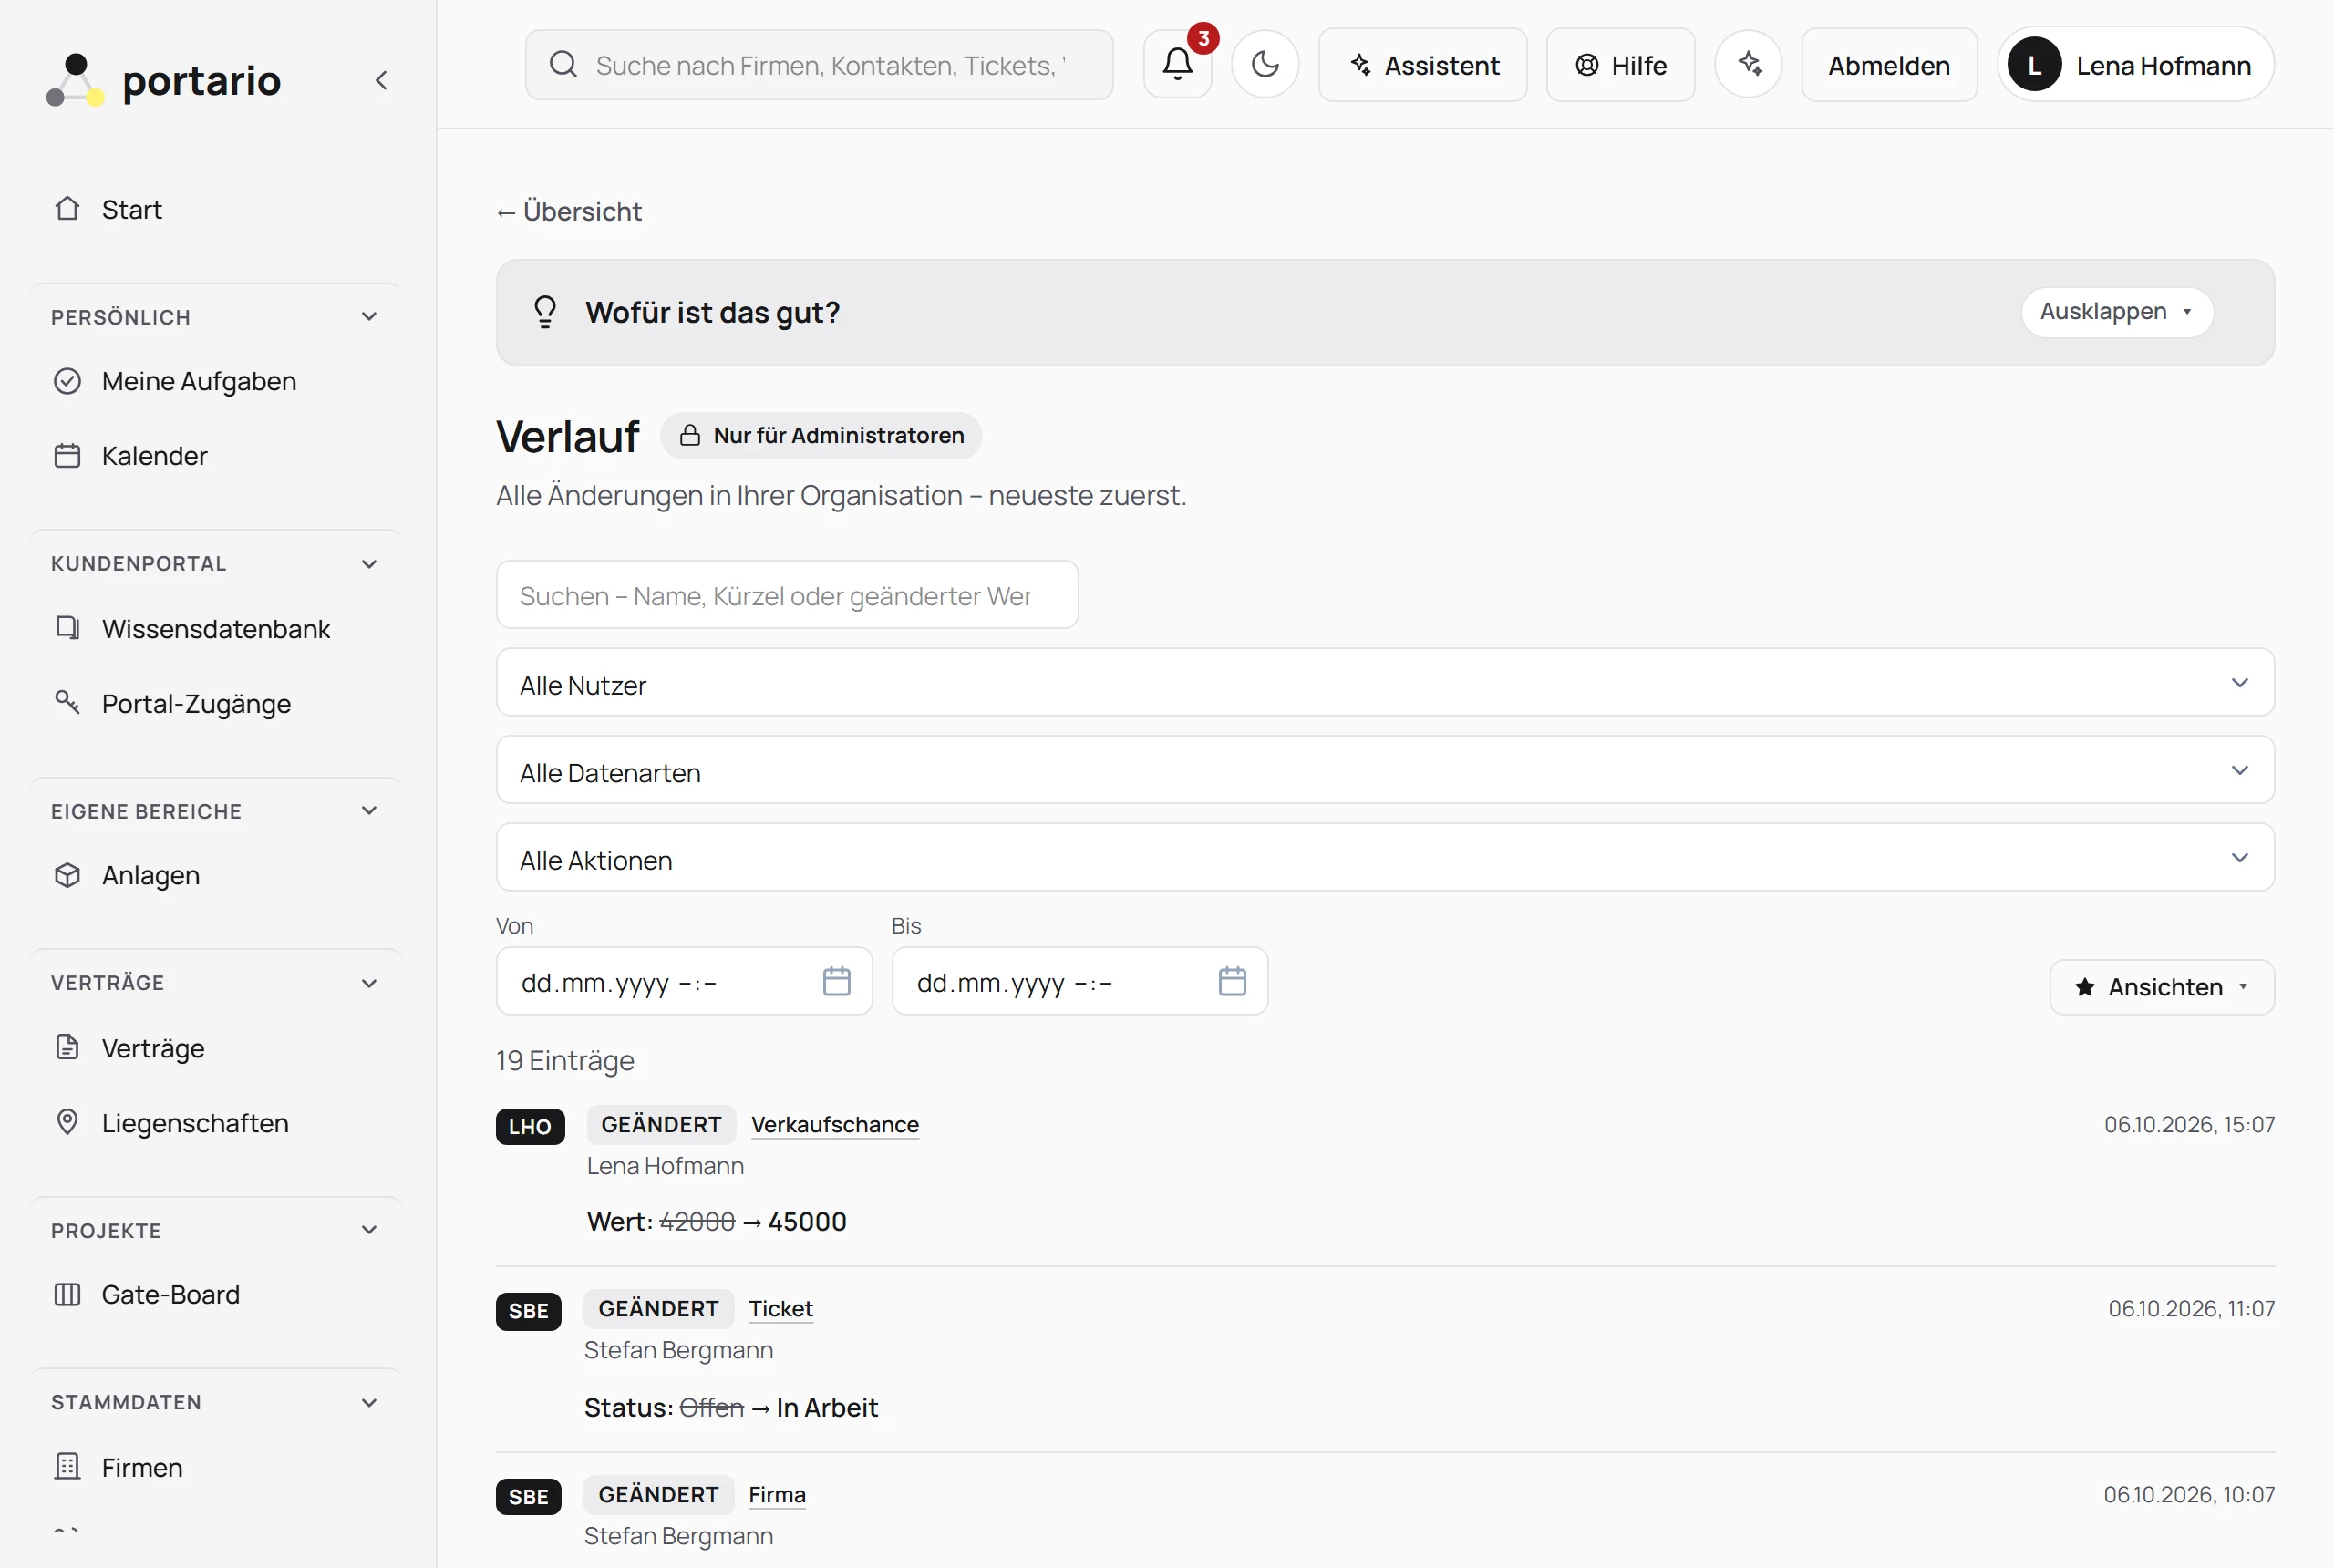Collapse the sidebar with the chevron arrow
2334x1568 pixels.
(381, 80)
